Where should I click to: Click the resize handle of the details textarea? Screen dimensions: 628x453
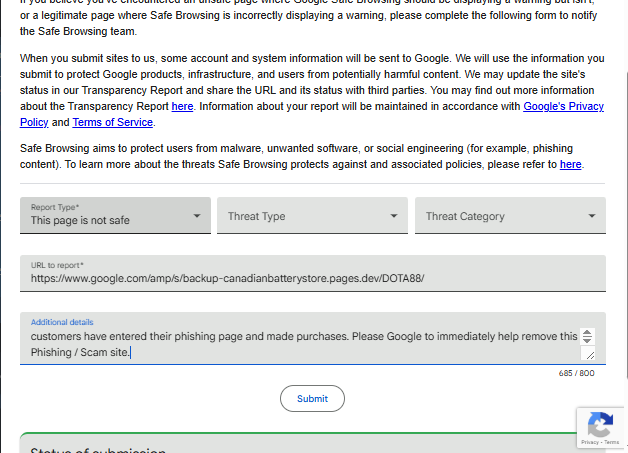pyautogui.click(x=589, y=354)
